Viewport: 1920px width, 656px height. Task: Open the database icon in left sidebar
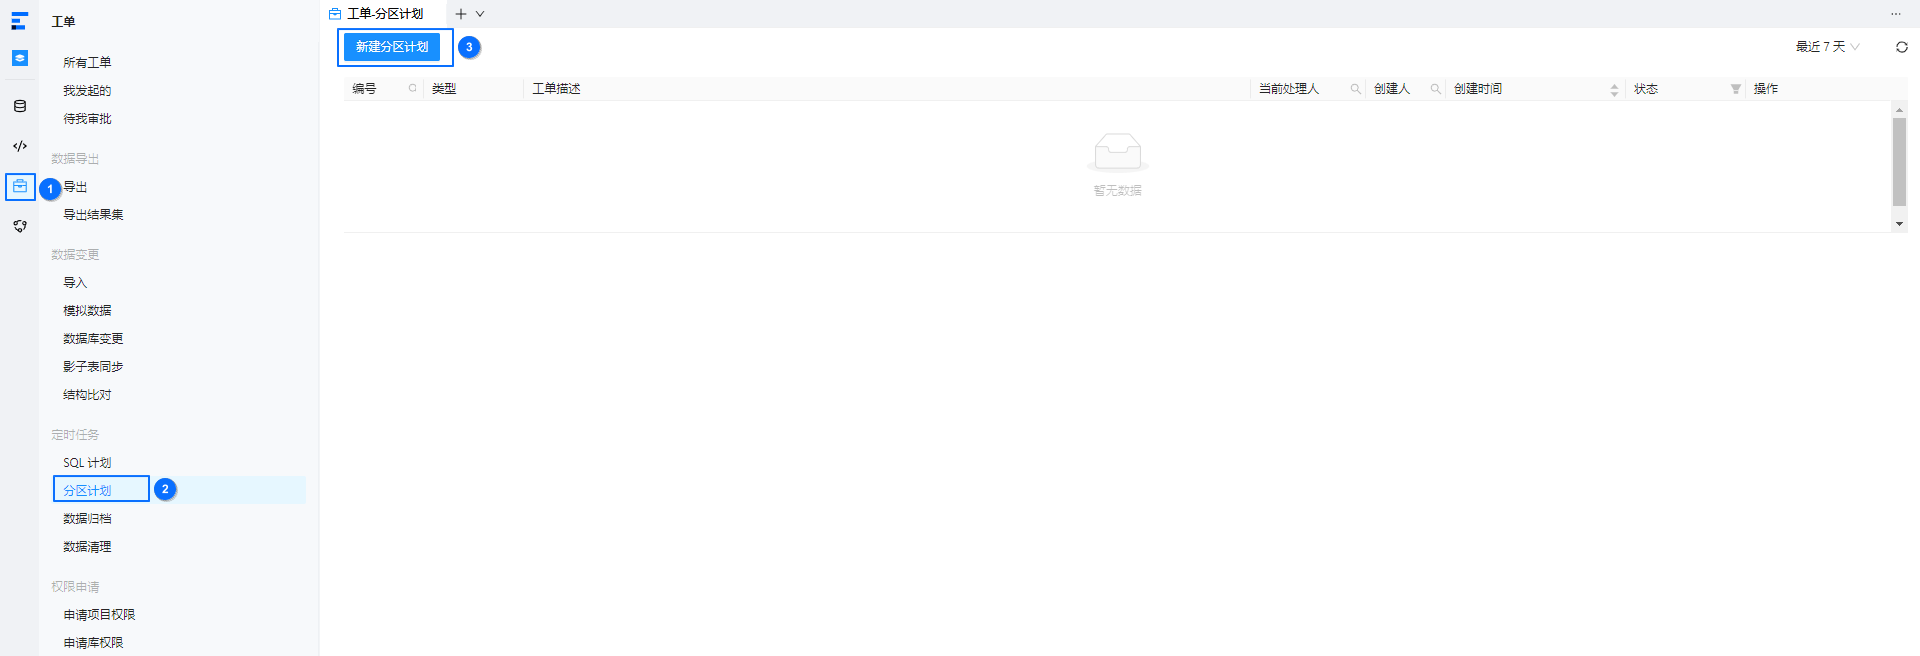pyautogui.click(x=20, y=106)
